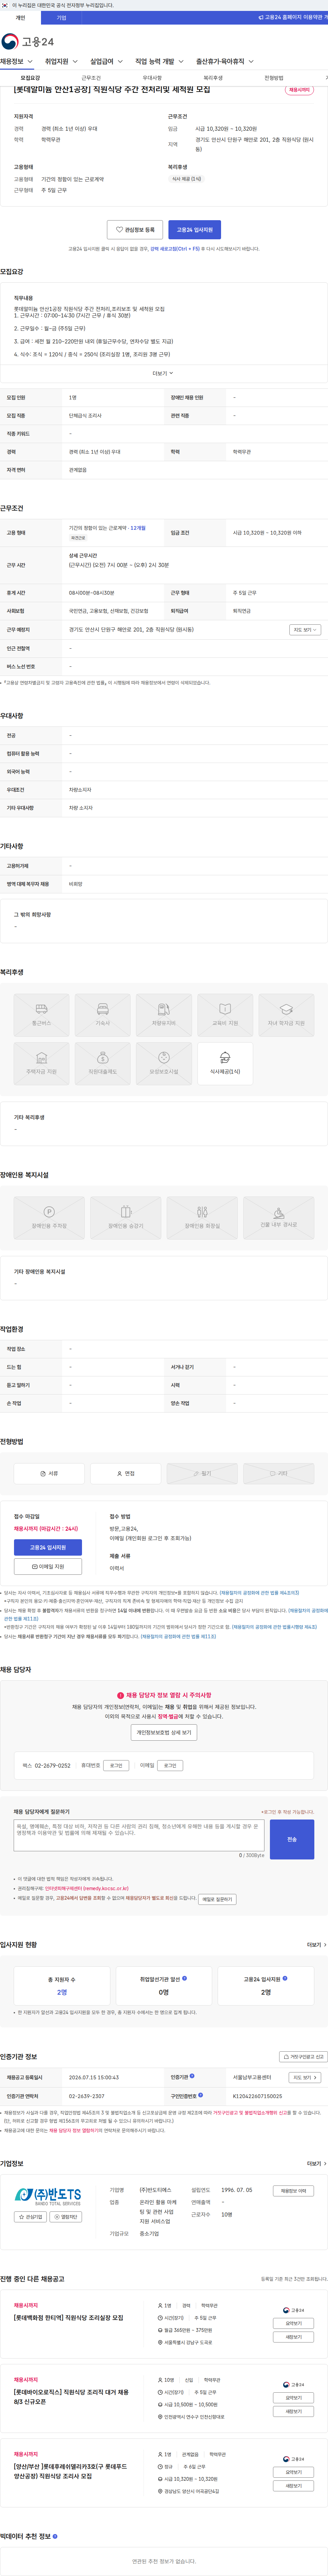The width and height of the screenshot is (328, 2576).
Task: Open 더보기 for 입사지원 현황
Action: pos(316,1945)
